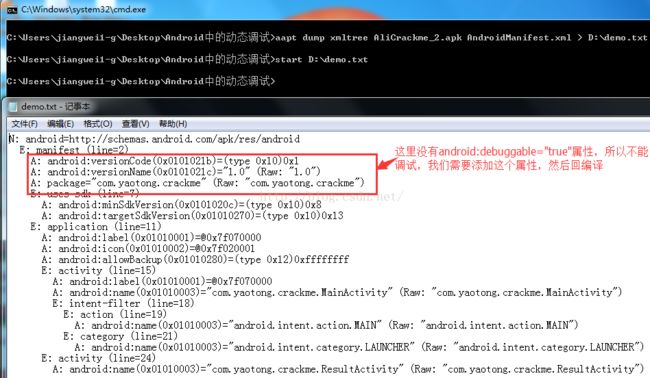Click the android:label=@0x7f070000 line under application

[x=151, y=237]
